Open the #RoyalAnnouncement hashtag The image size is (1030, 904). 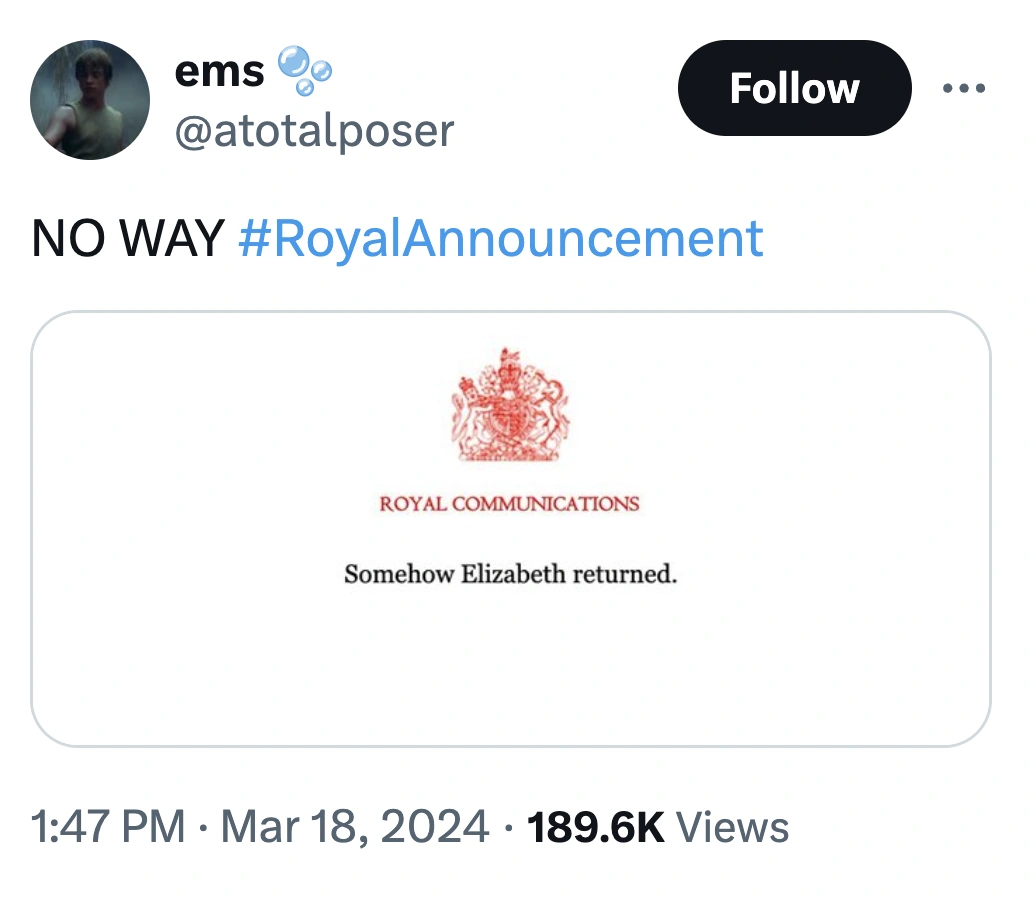click(501, 239)
